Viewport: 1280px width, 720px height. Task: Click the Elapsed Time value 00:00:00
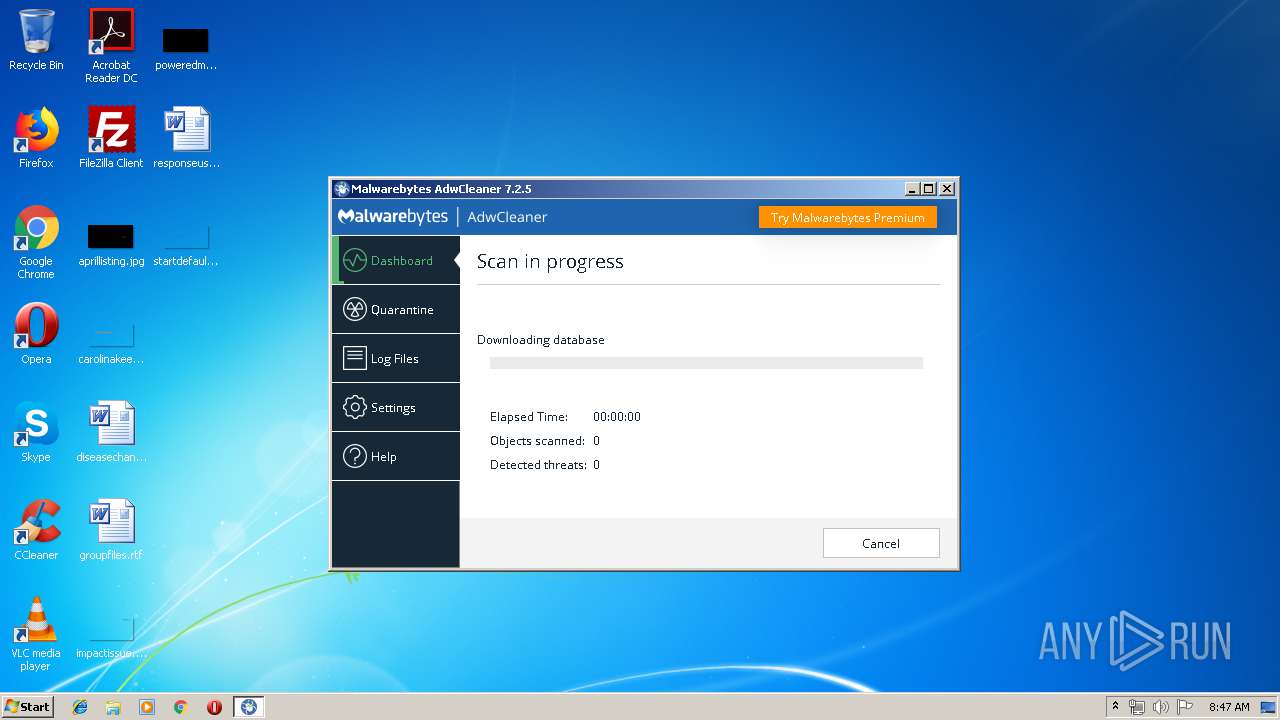tap(617, 417)
